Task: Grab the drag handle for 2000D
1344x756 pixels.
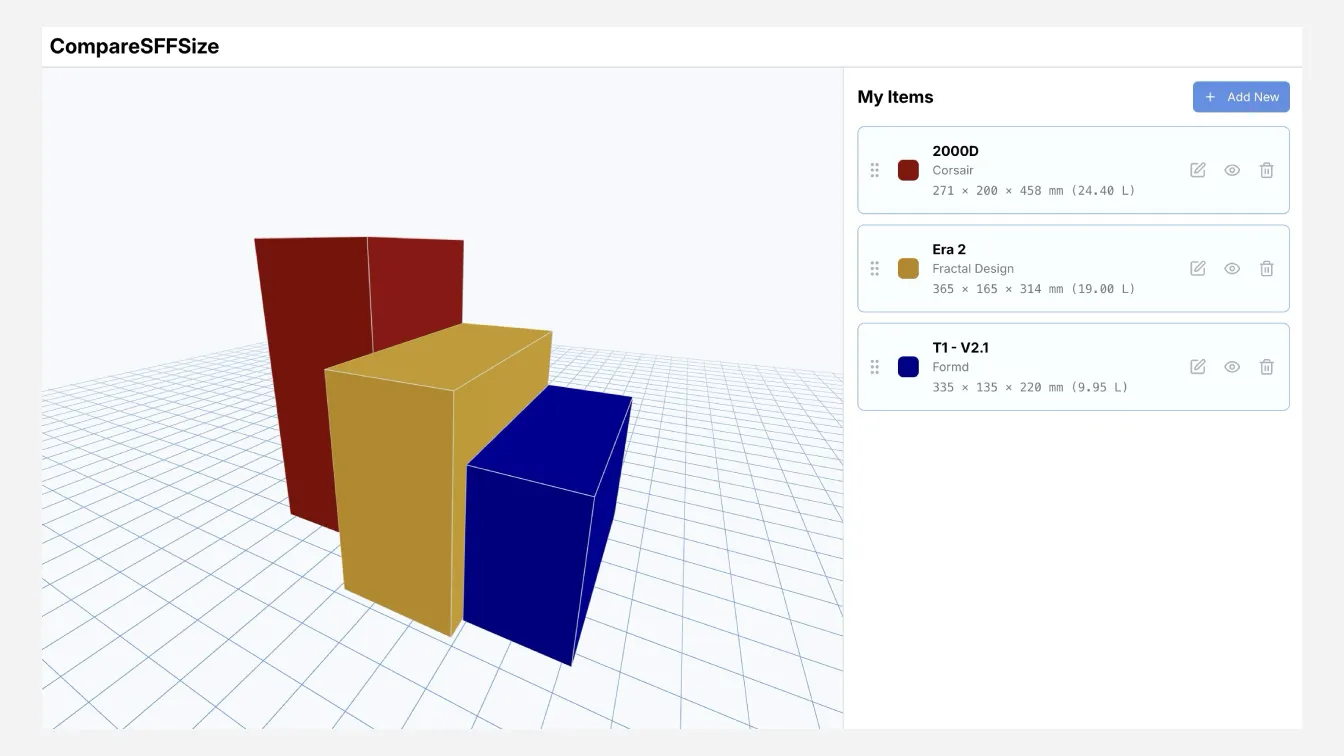Action: coord(875,170)
